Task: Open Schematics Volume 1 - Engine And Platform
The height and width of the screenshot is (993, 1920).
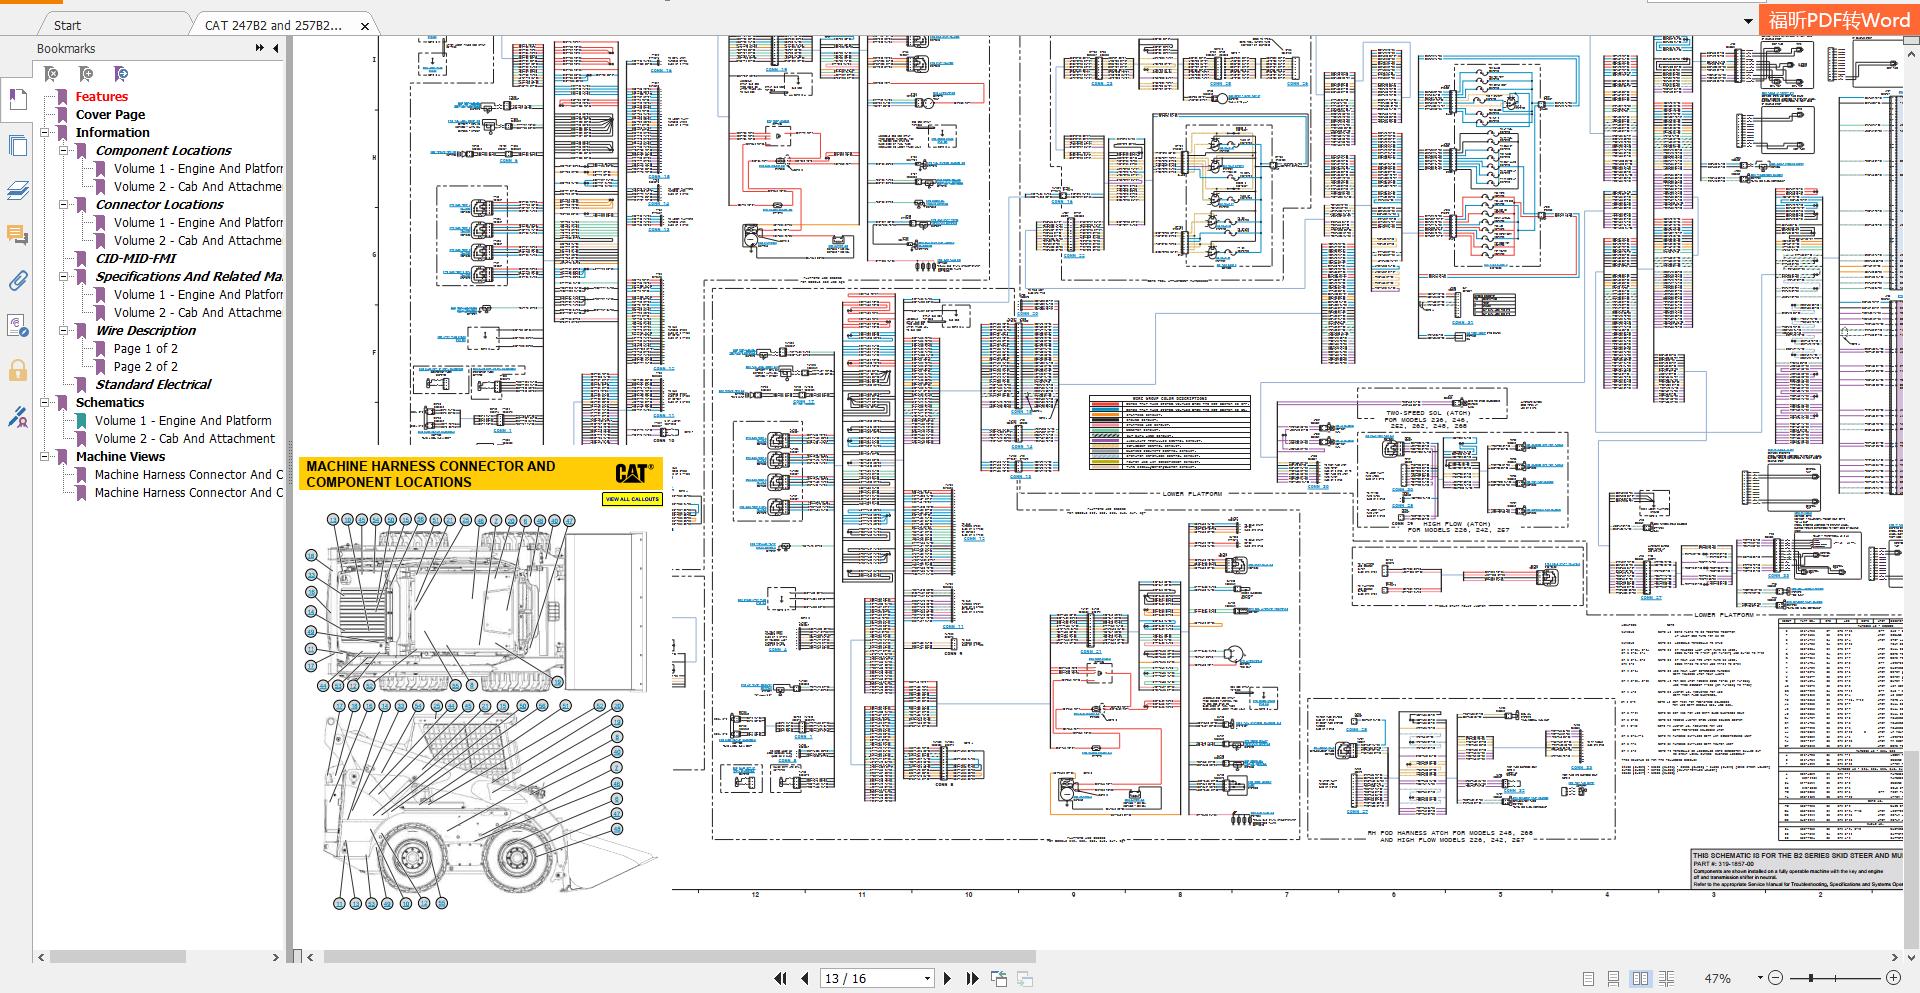Action: (183, 421)
